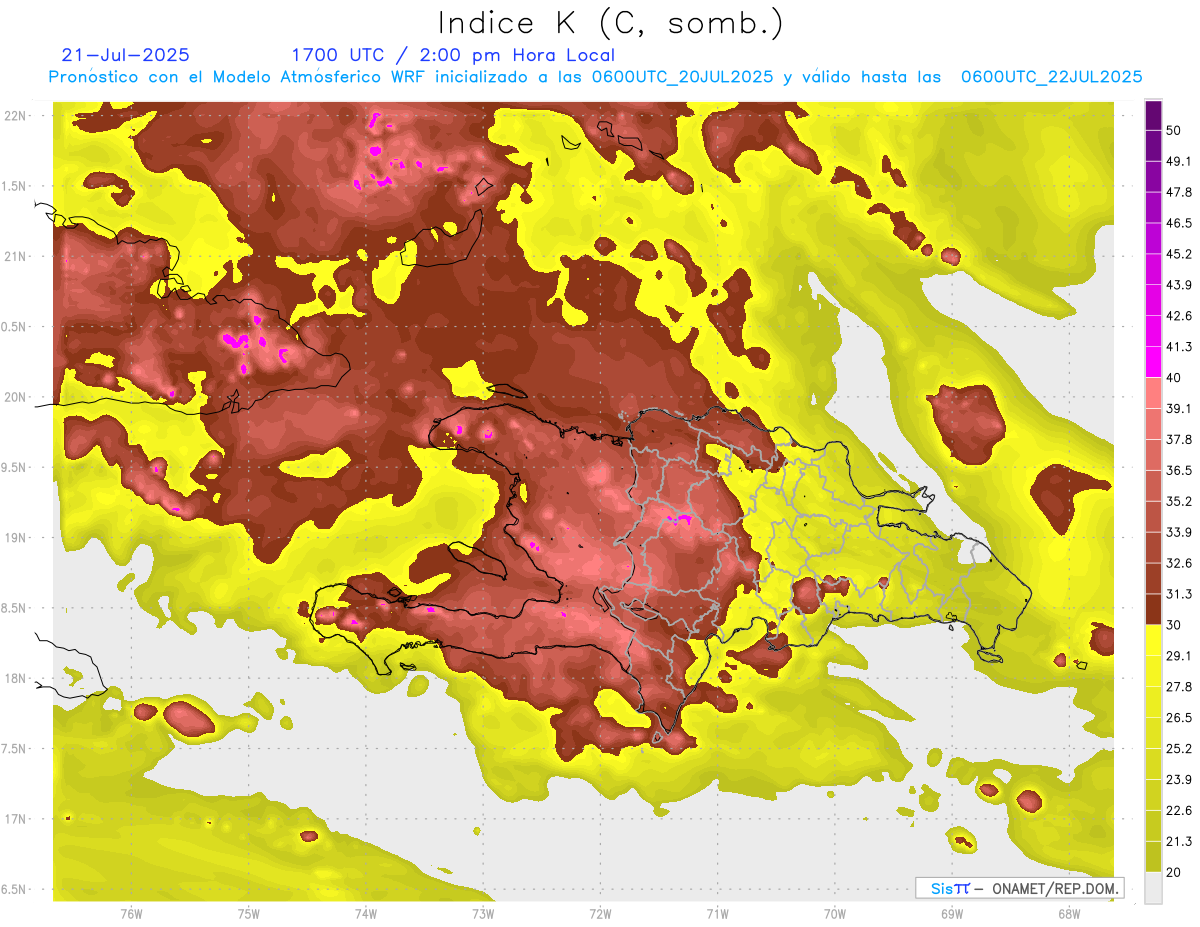Image resolution: width=1200 pixels, height=927 pixels.
Task: Click the '1700 UTC / 2:00 pm Hora Local' text
Action: click(x=452, y=55)
